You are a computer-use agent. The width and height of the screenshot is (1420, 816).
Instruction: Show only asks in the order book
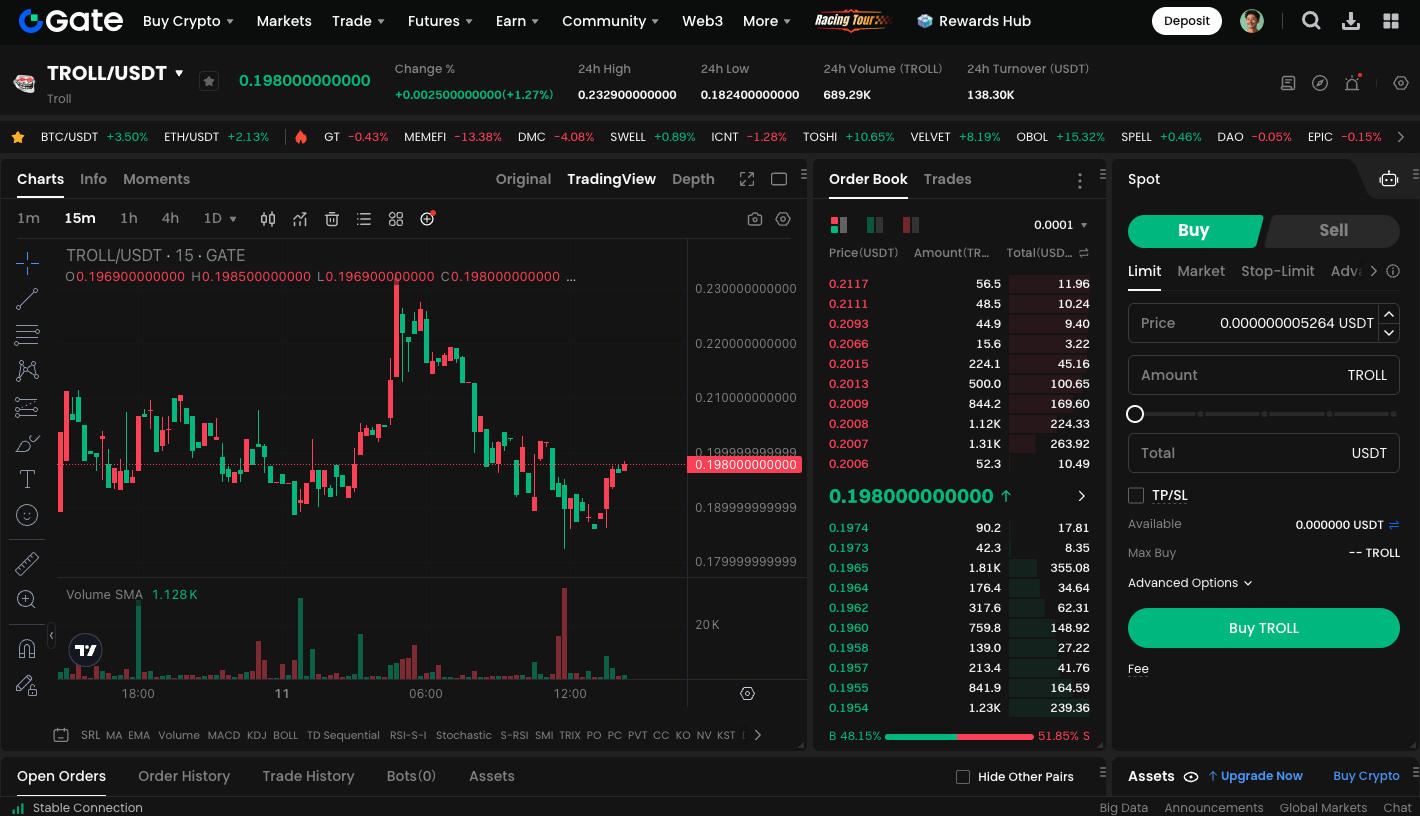click(x=911, y=225)
